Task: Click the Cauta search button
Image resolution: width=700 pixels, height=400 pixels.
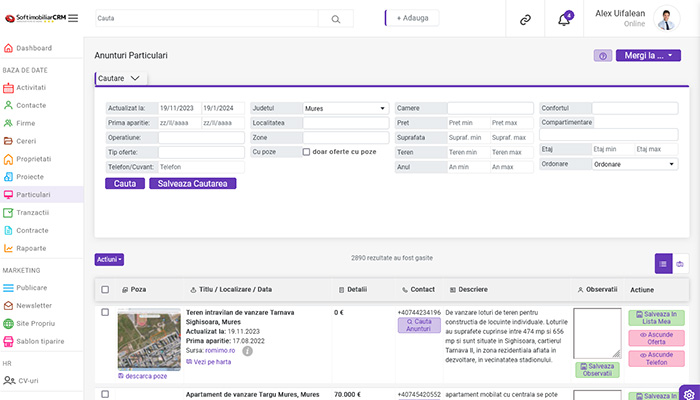Action: point(125,183)
